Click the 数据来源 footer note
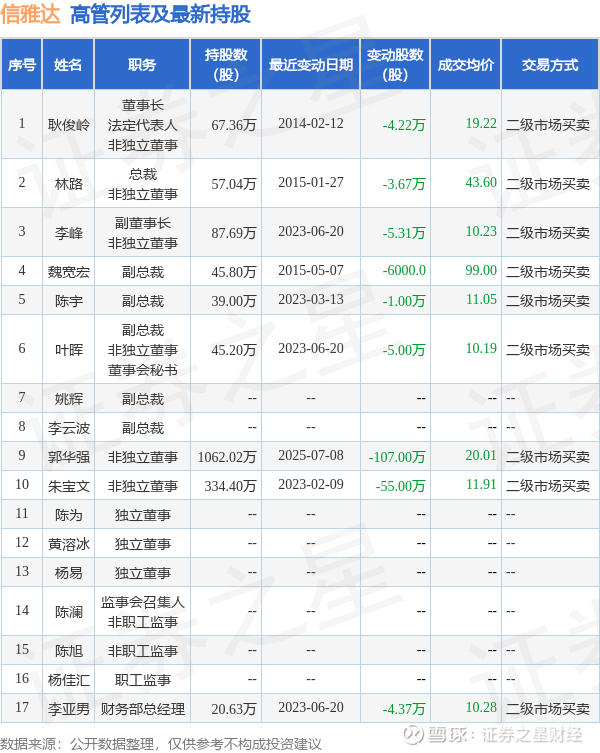The width and height of the screenshot is (600, 753). (x=160, y=744)
